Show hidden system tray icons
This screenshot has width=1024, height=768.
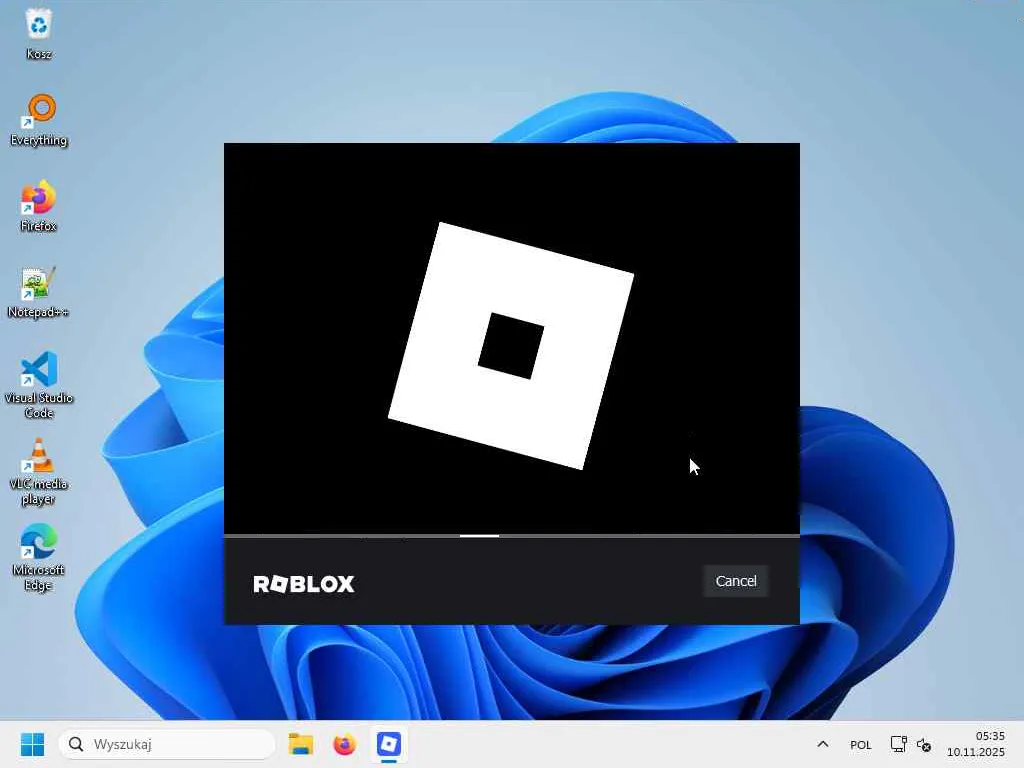(823, 744)
